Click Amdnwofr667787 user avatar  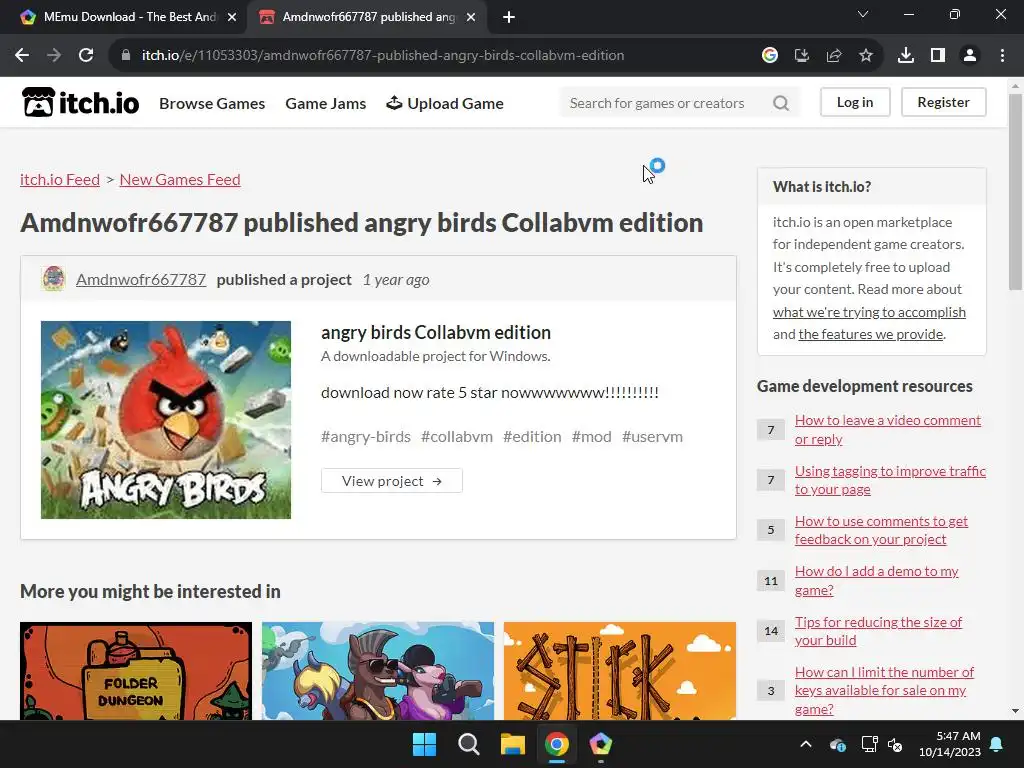(x=53, y=279)
